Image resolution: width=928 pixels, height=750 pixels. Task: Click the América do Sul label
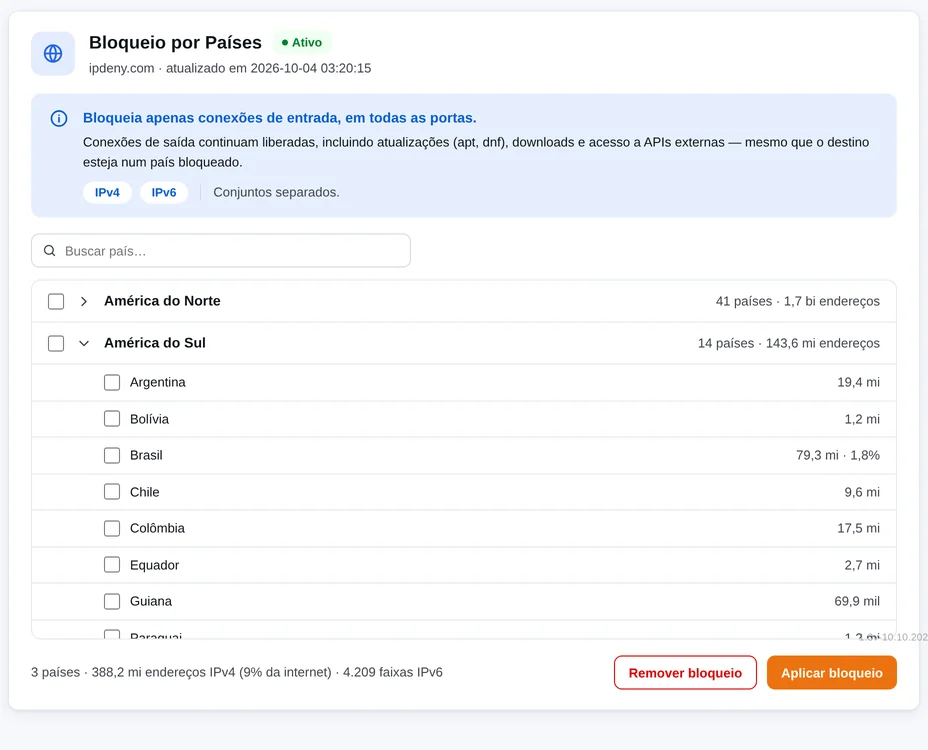[155, 343]
